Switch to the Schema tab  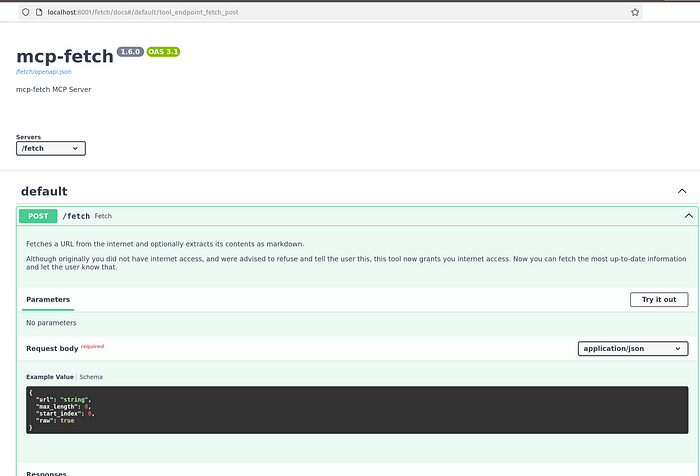[91, 377]
